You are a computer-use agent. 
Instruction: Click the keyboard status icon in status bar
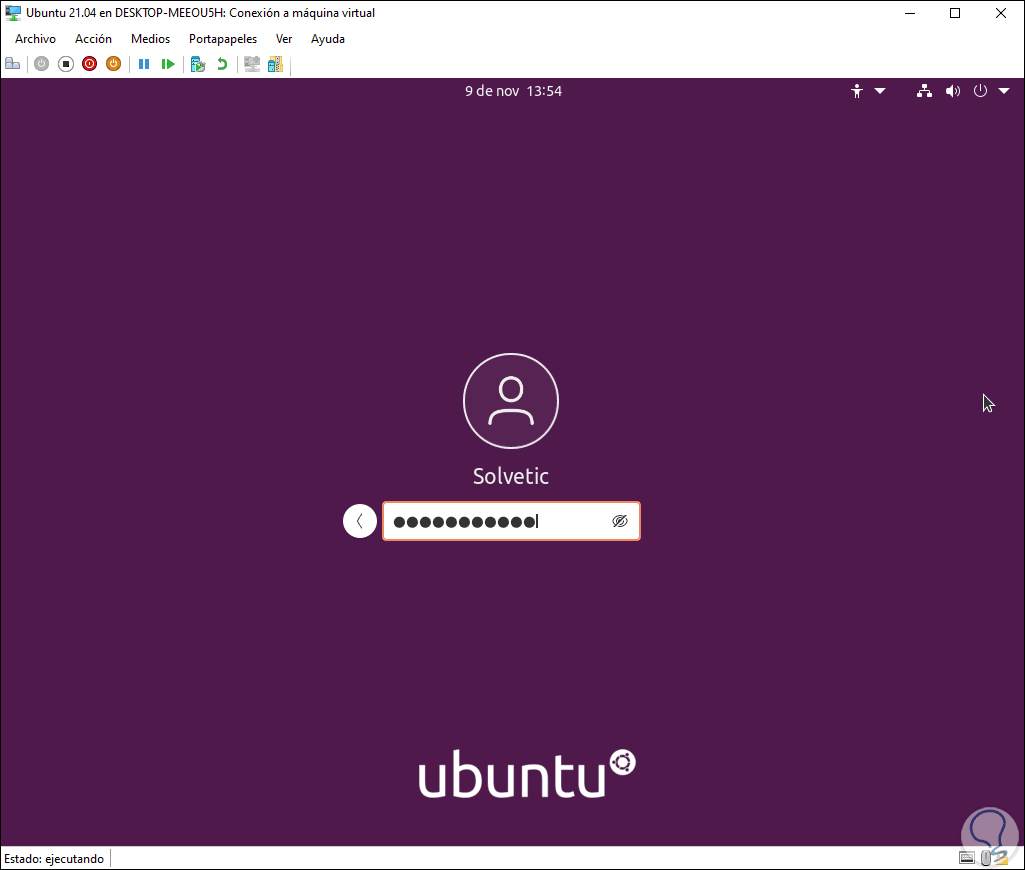point(967,858)
